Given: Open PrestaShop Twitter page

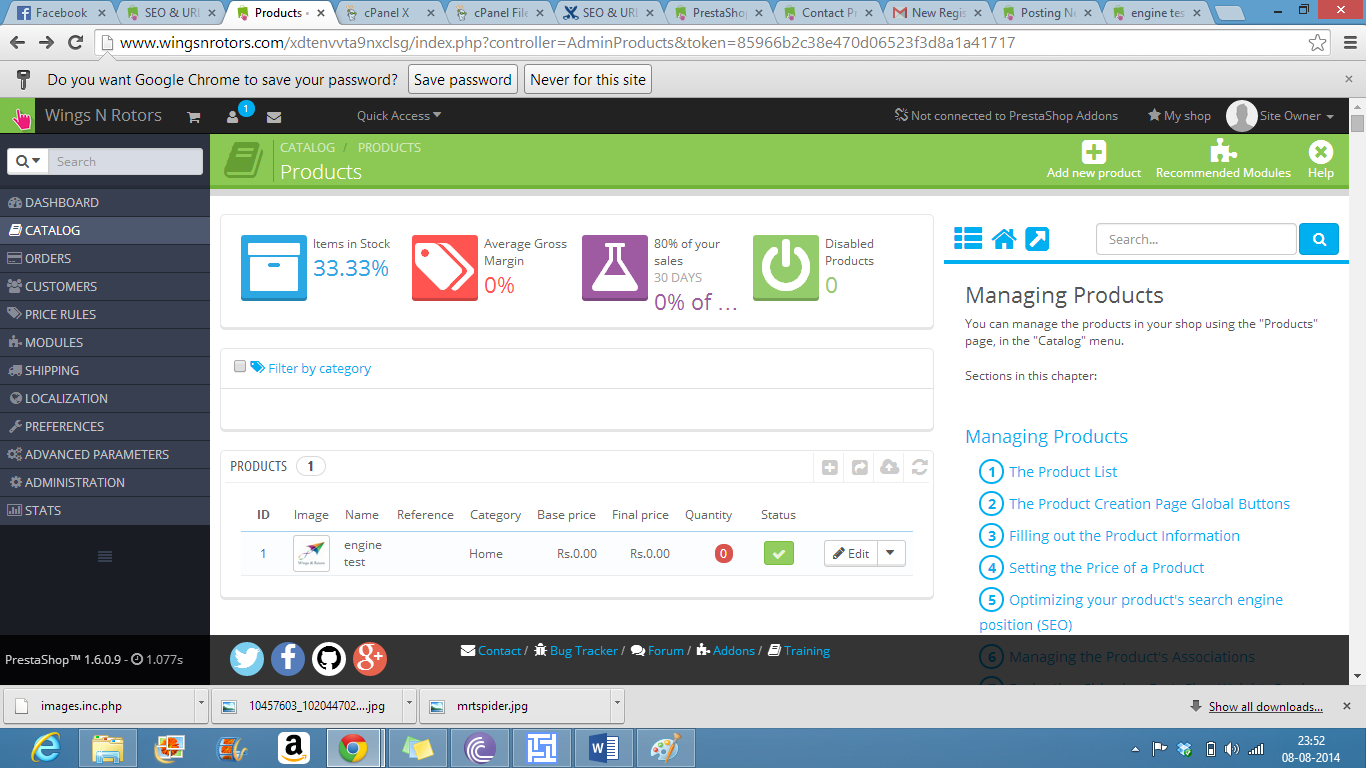Looking at the screenshot, I should pyautogui.click(x=247, y=658).
